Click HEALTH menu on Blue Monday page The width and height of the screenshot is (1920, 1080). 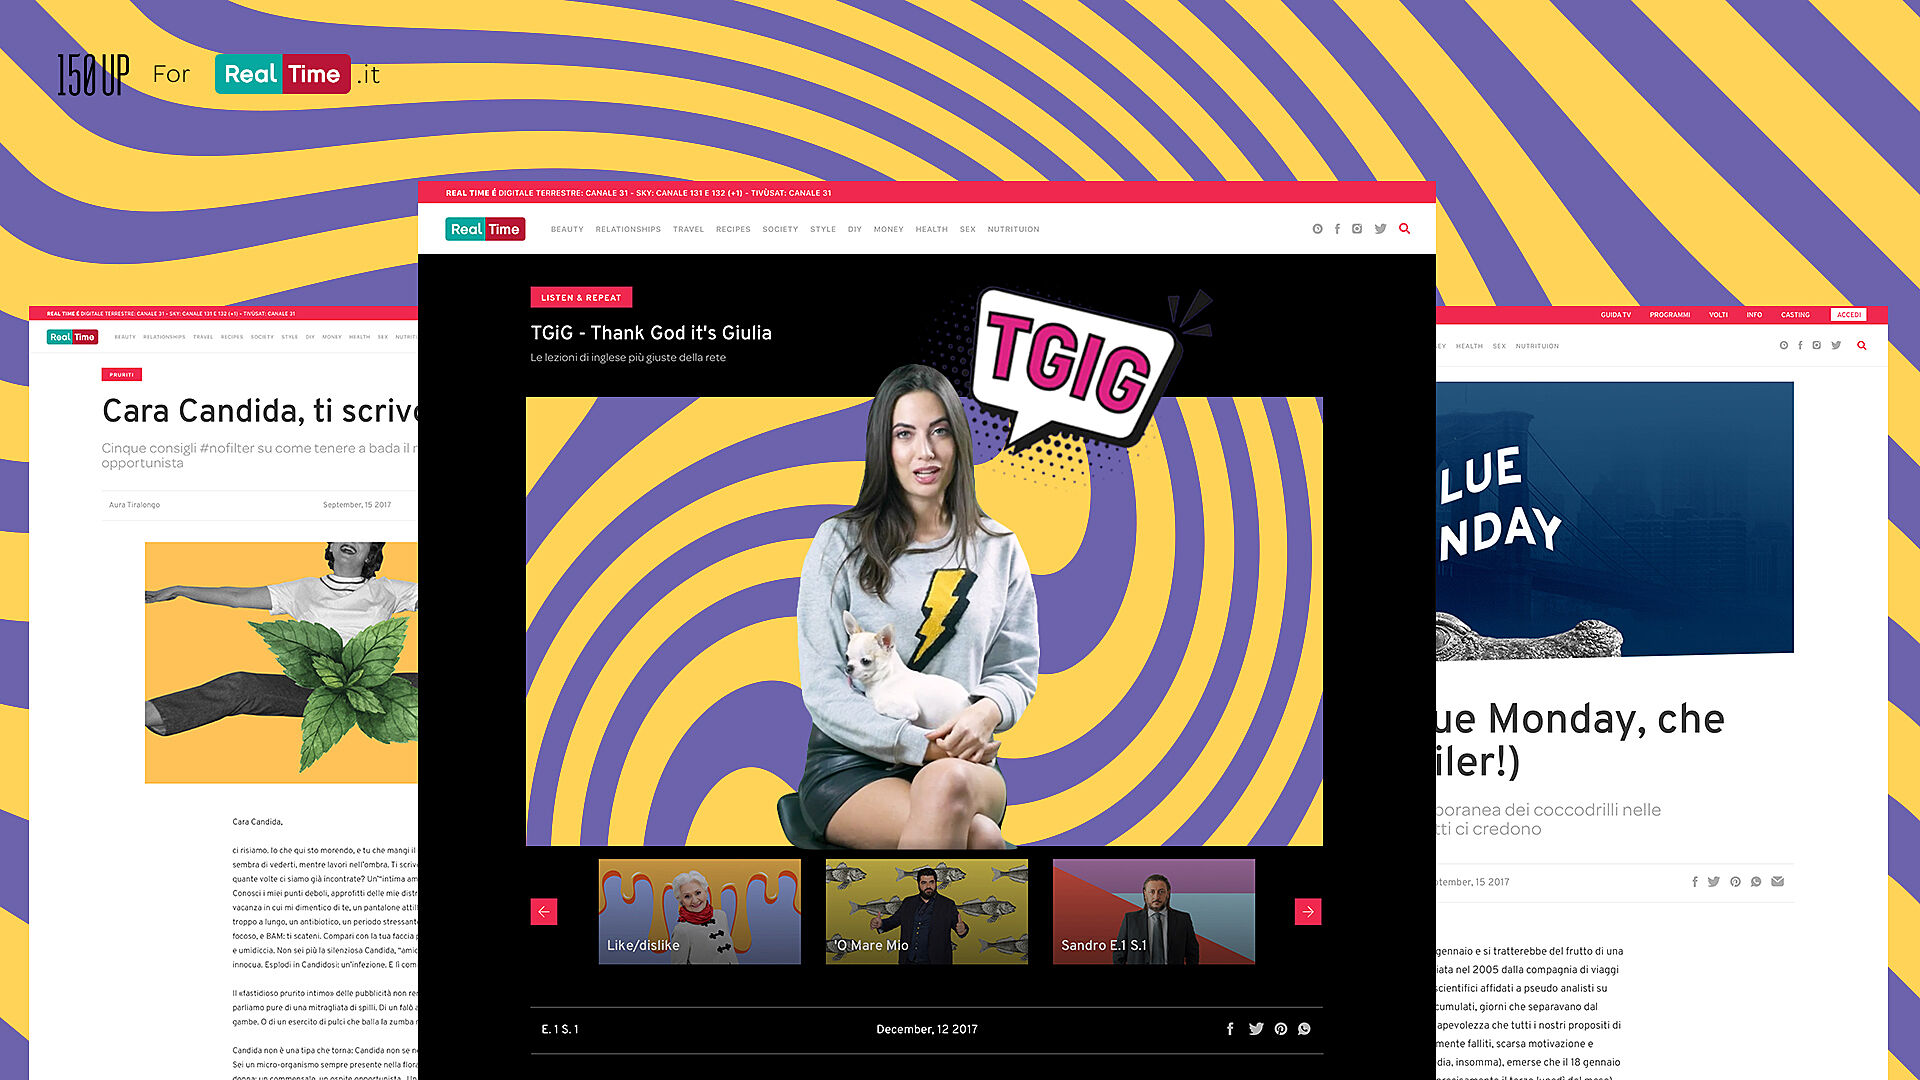[x=1469, y=346]
